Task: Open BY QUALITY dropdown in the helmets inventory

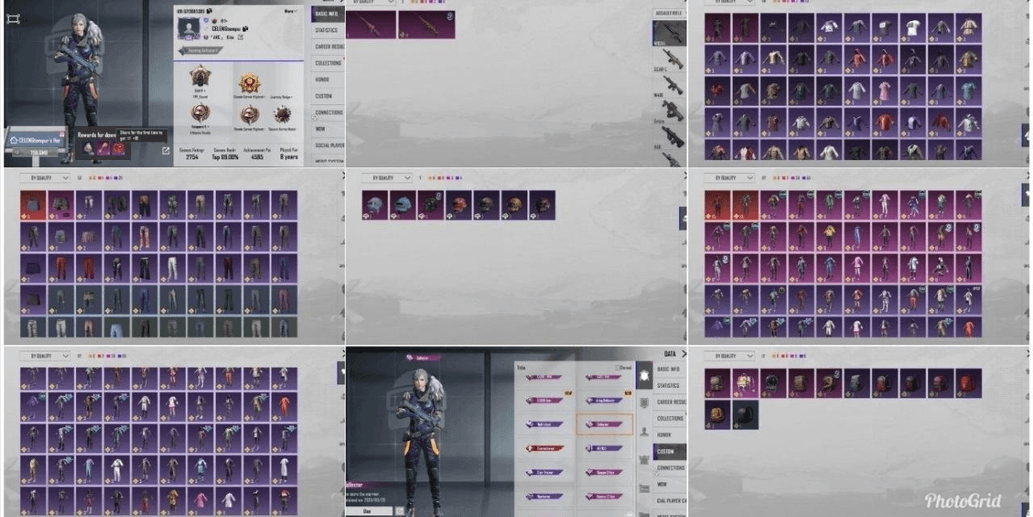Action: (x=387, y=178)
